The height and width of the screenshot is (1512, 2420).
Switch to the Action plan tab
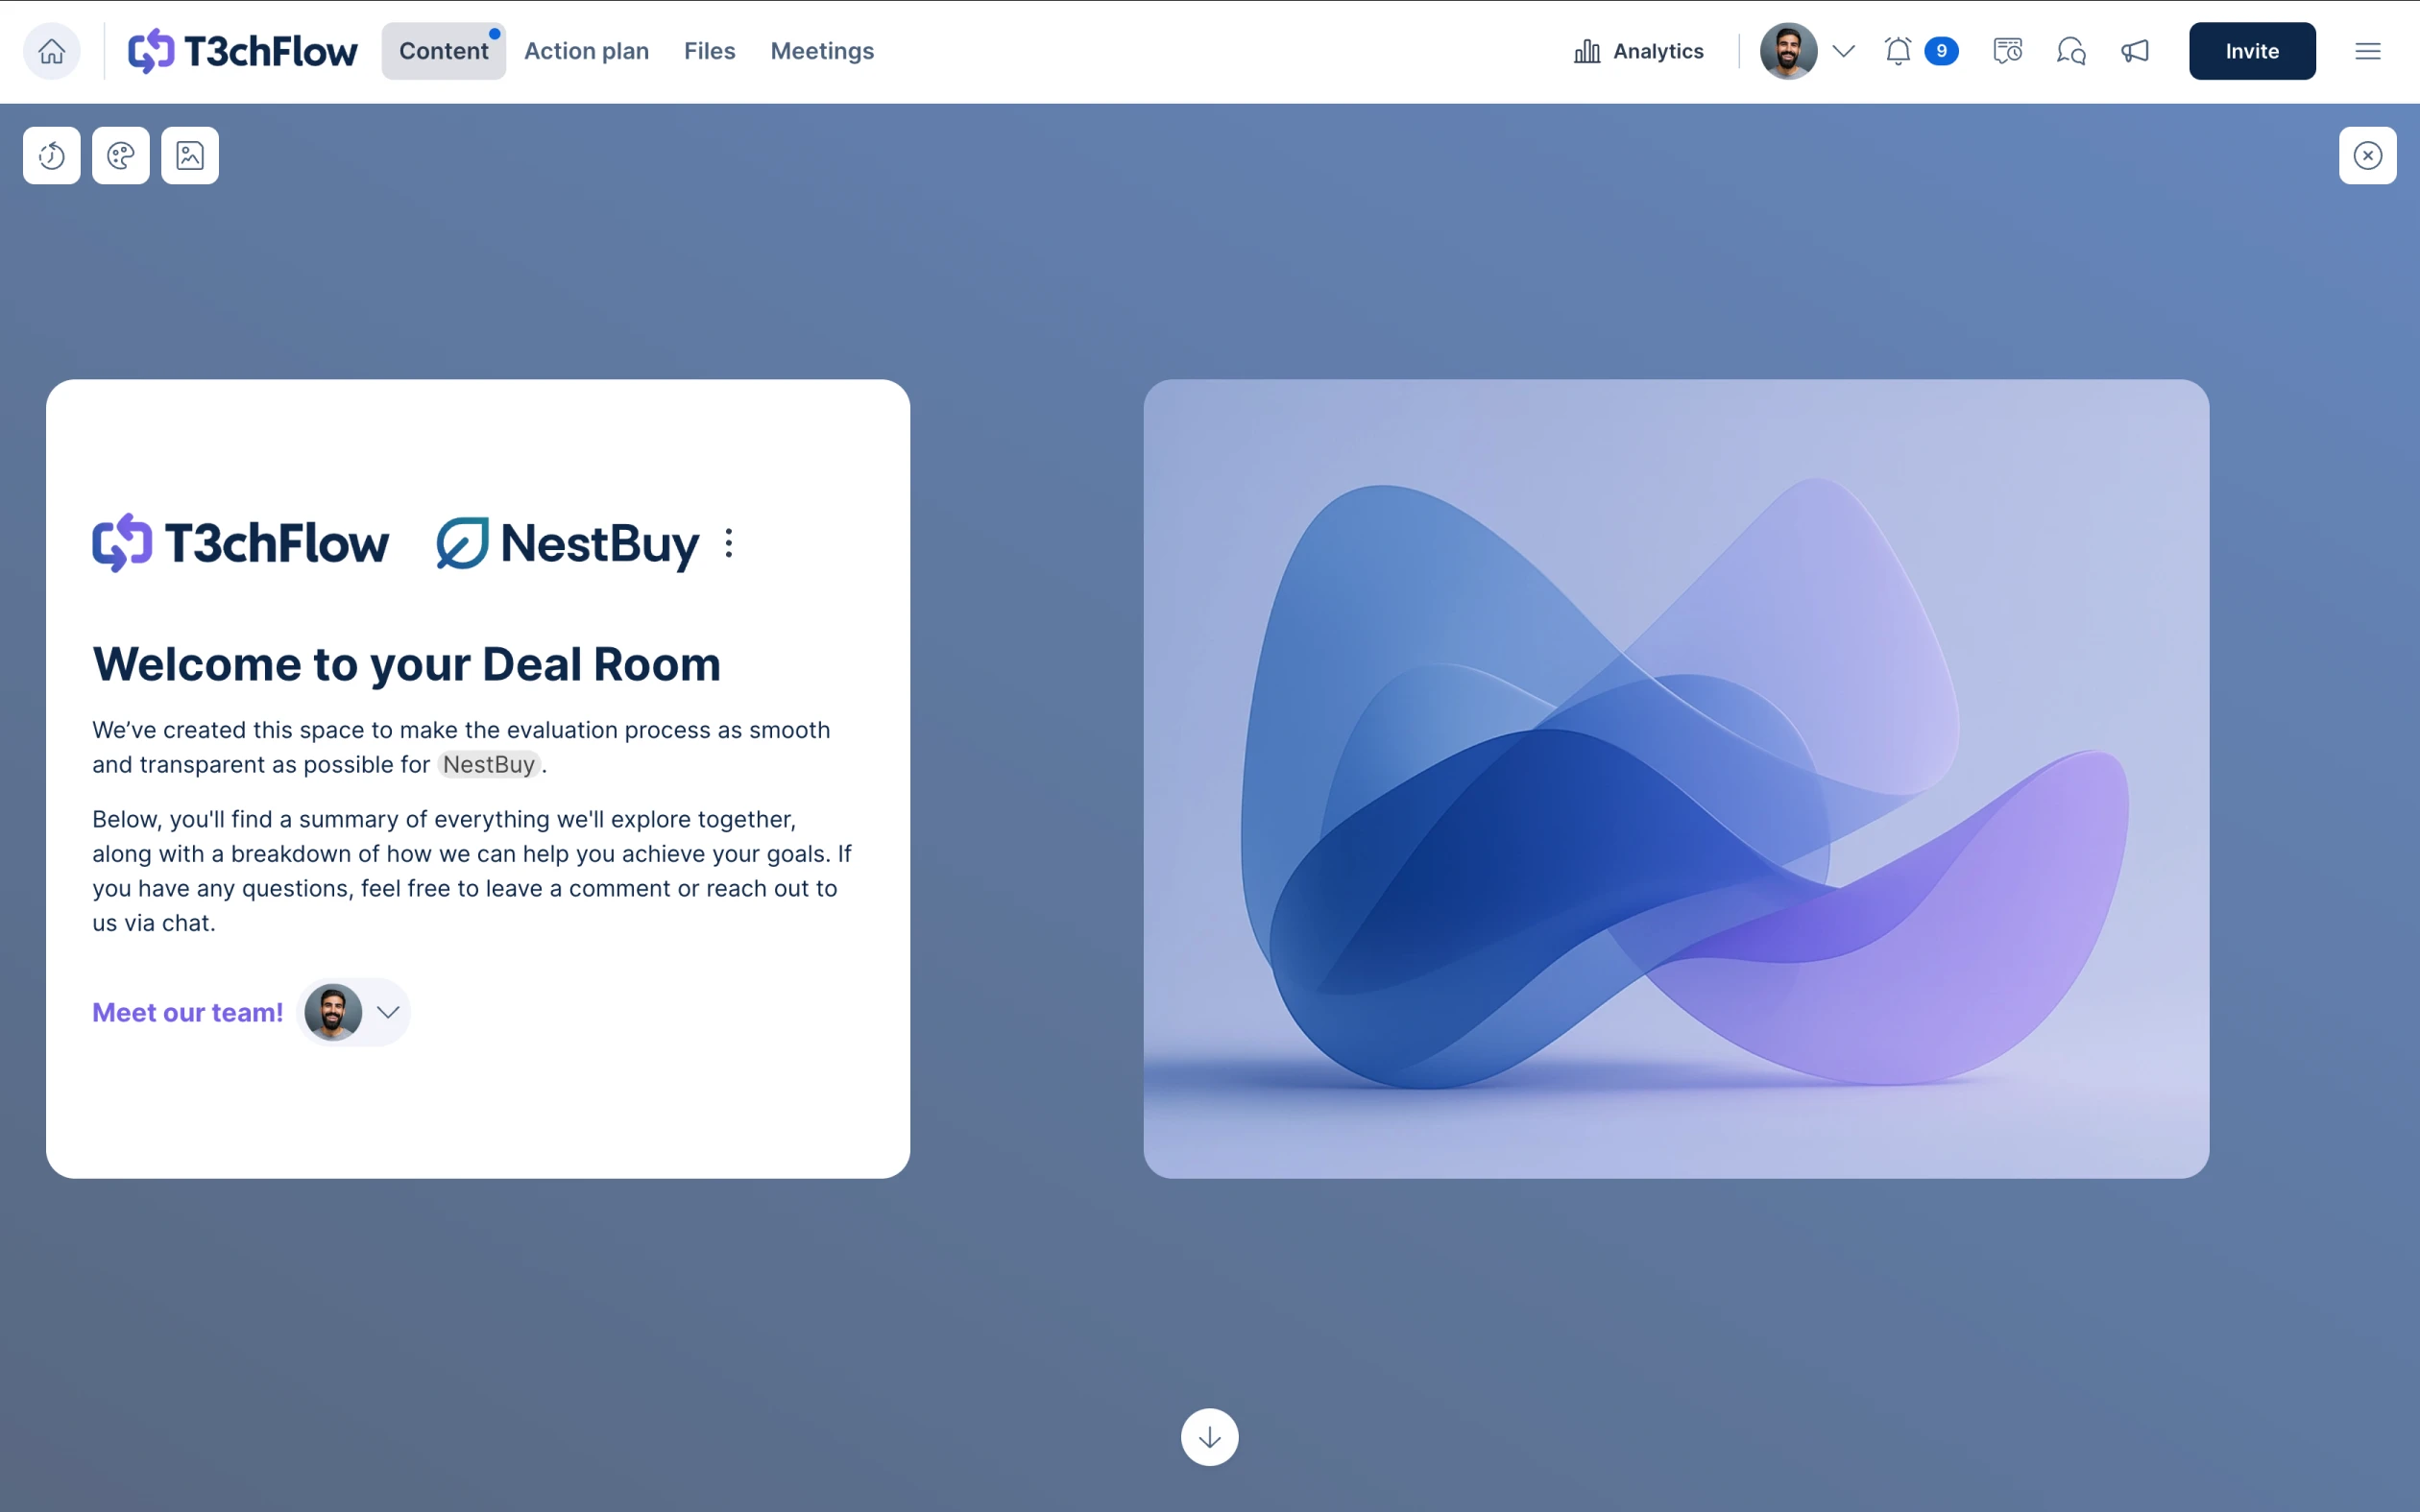point(586,51)
